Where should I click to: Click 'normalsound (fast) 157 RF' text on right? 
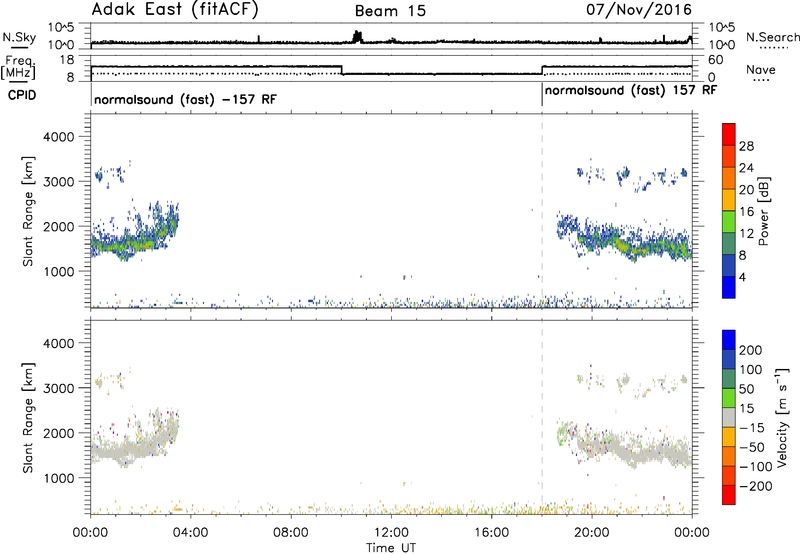pyautogui.click(x=631, y=90)
